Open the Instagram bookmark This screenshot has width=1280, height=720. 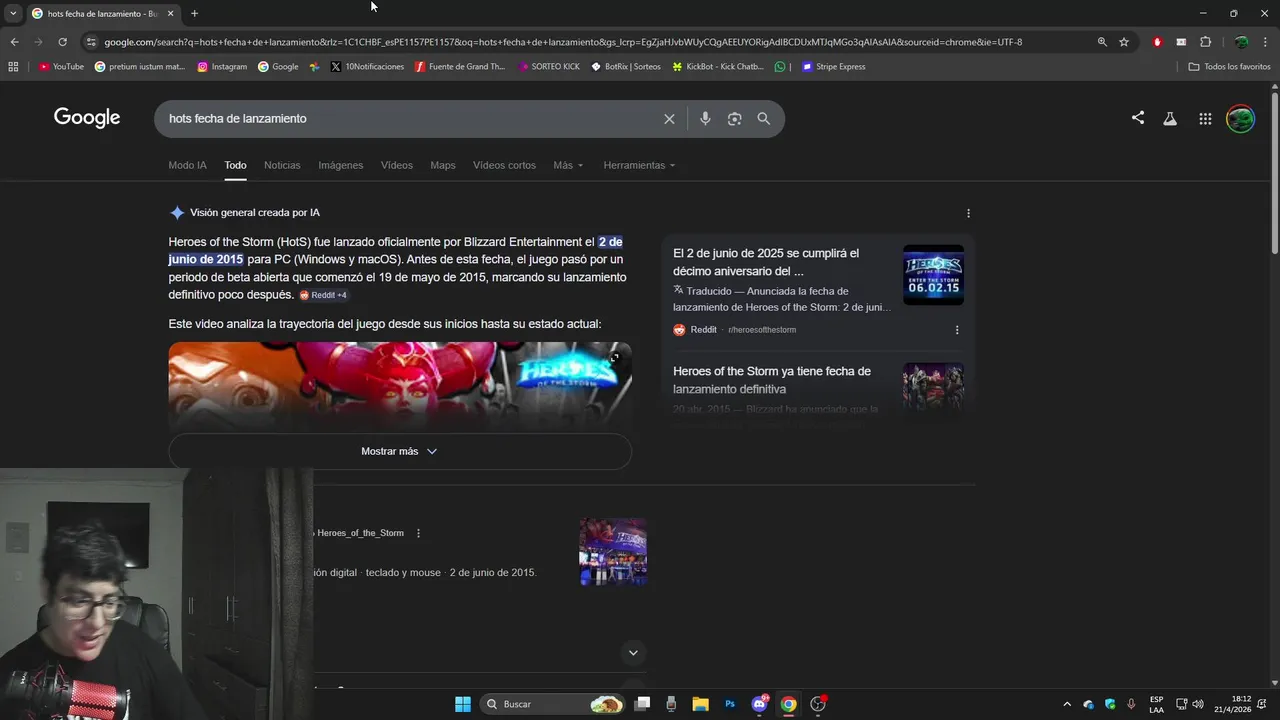click(x=222, y=67)
